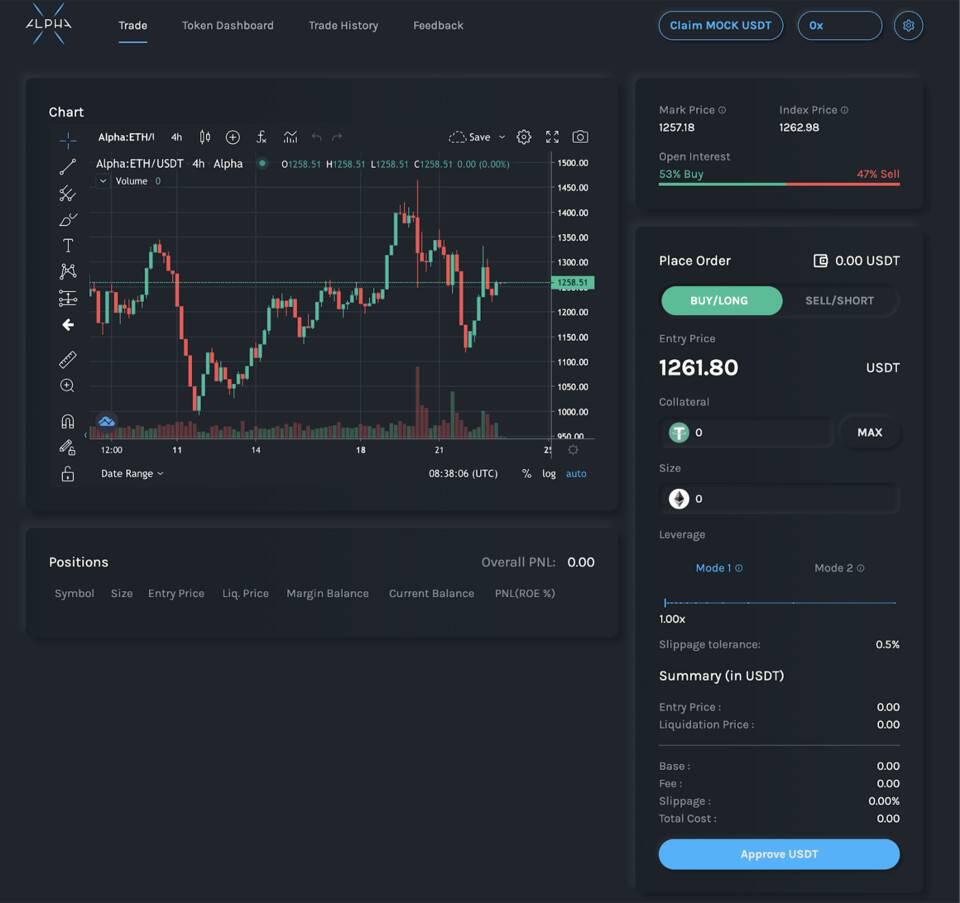This screenshot has width=960, height=903.
Task: Open the time axis settings gear
Action: (573, 450)
